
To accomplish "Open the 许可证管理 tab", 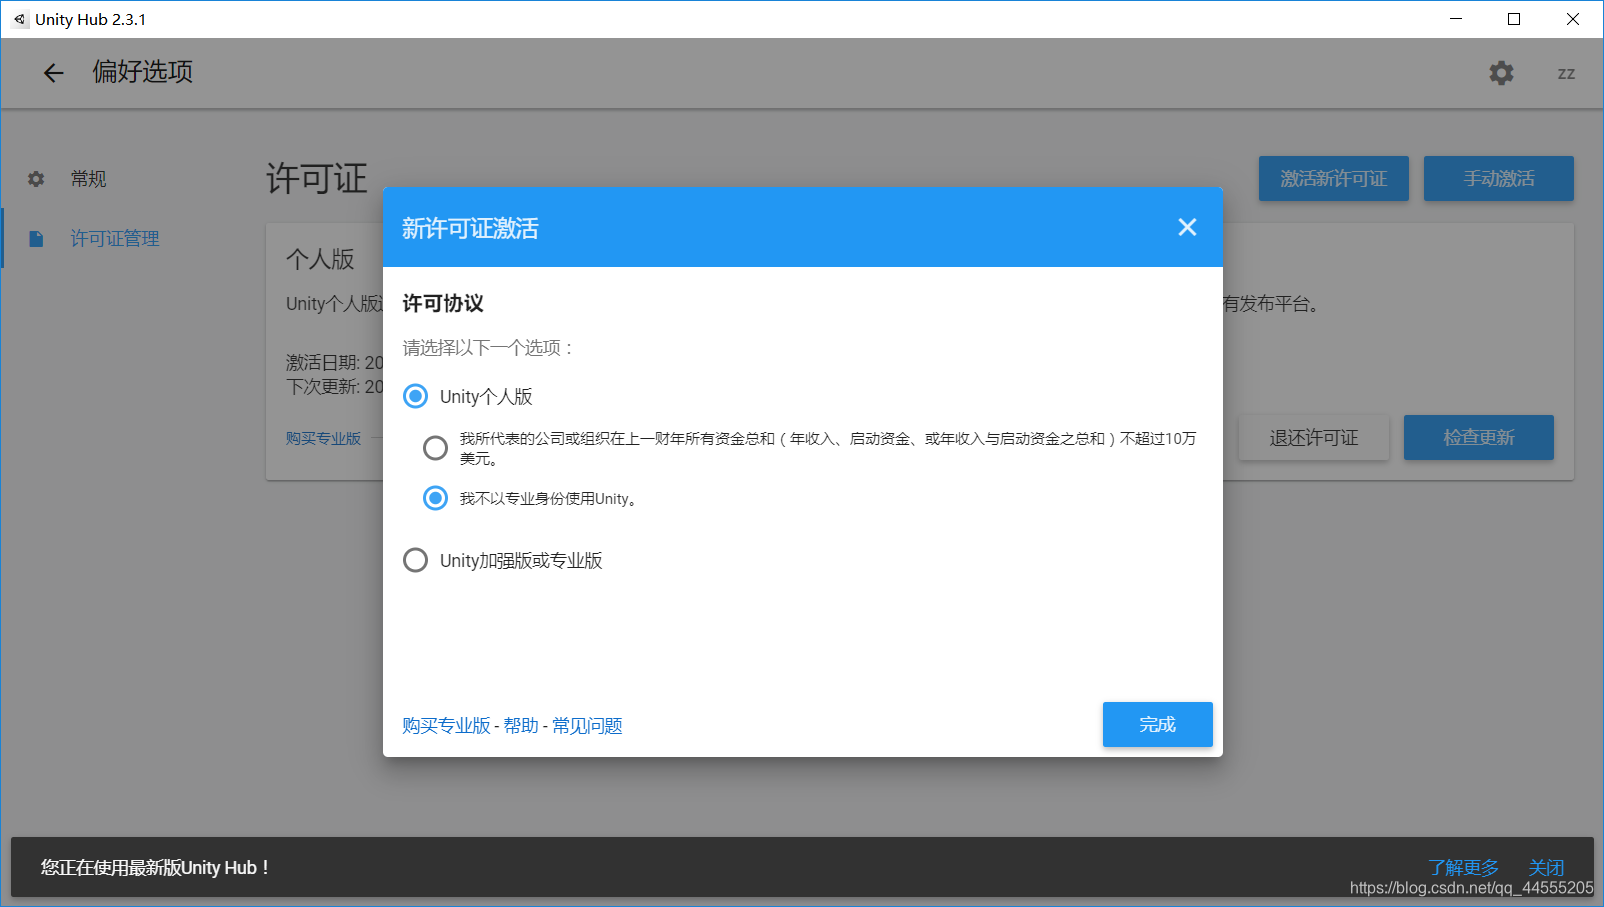I will tap(115, 239).
